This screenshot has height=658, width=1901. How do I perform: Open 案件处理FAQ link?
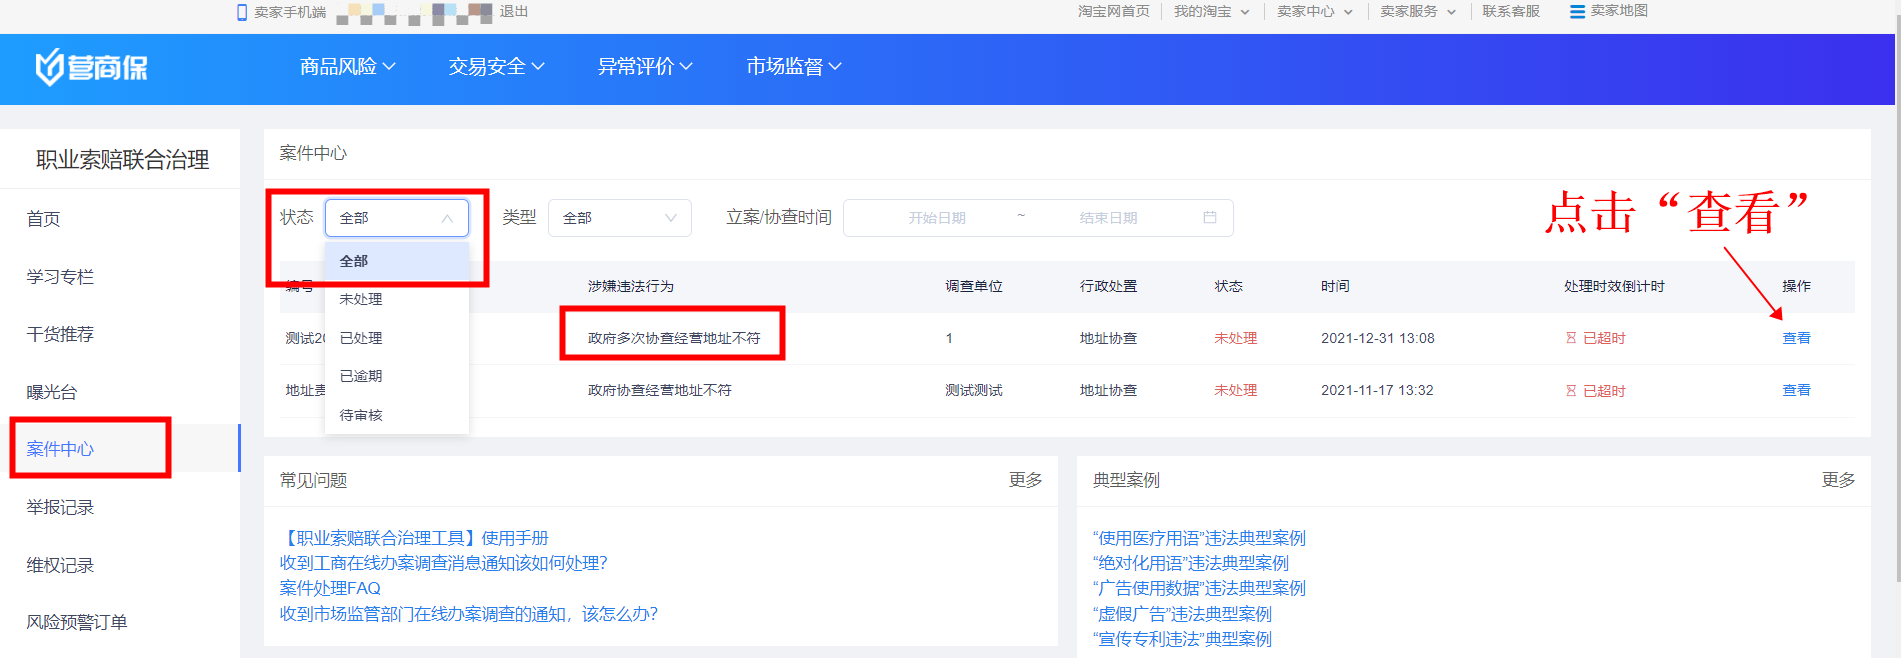[x=330, y=588]
